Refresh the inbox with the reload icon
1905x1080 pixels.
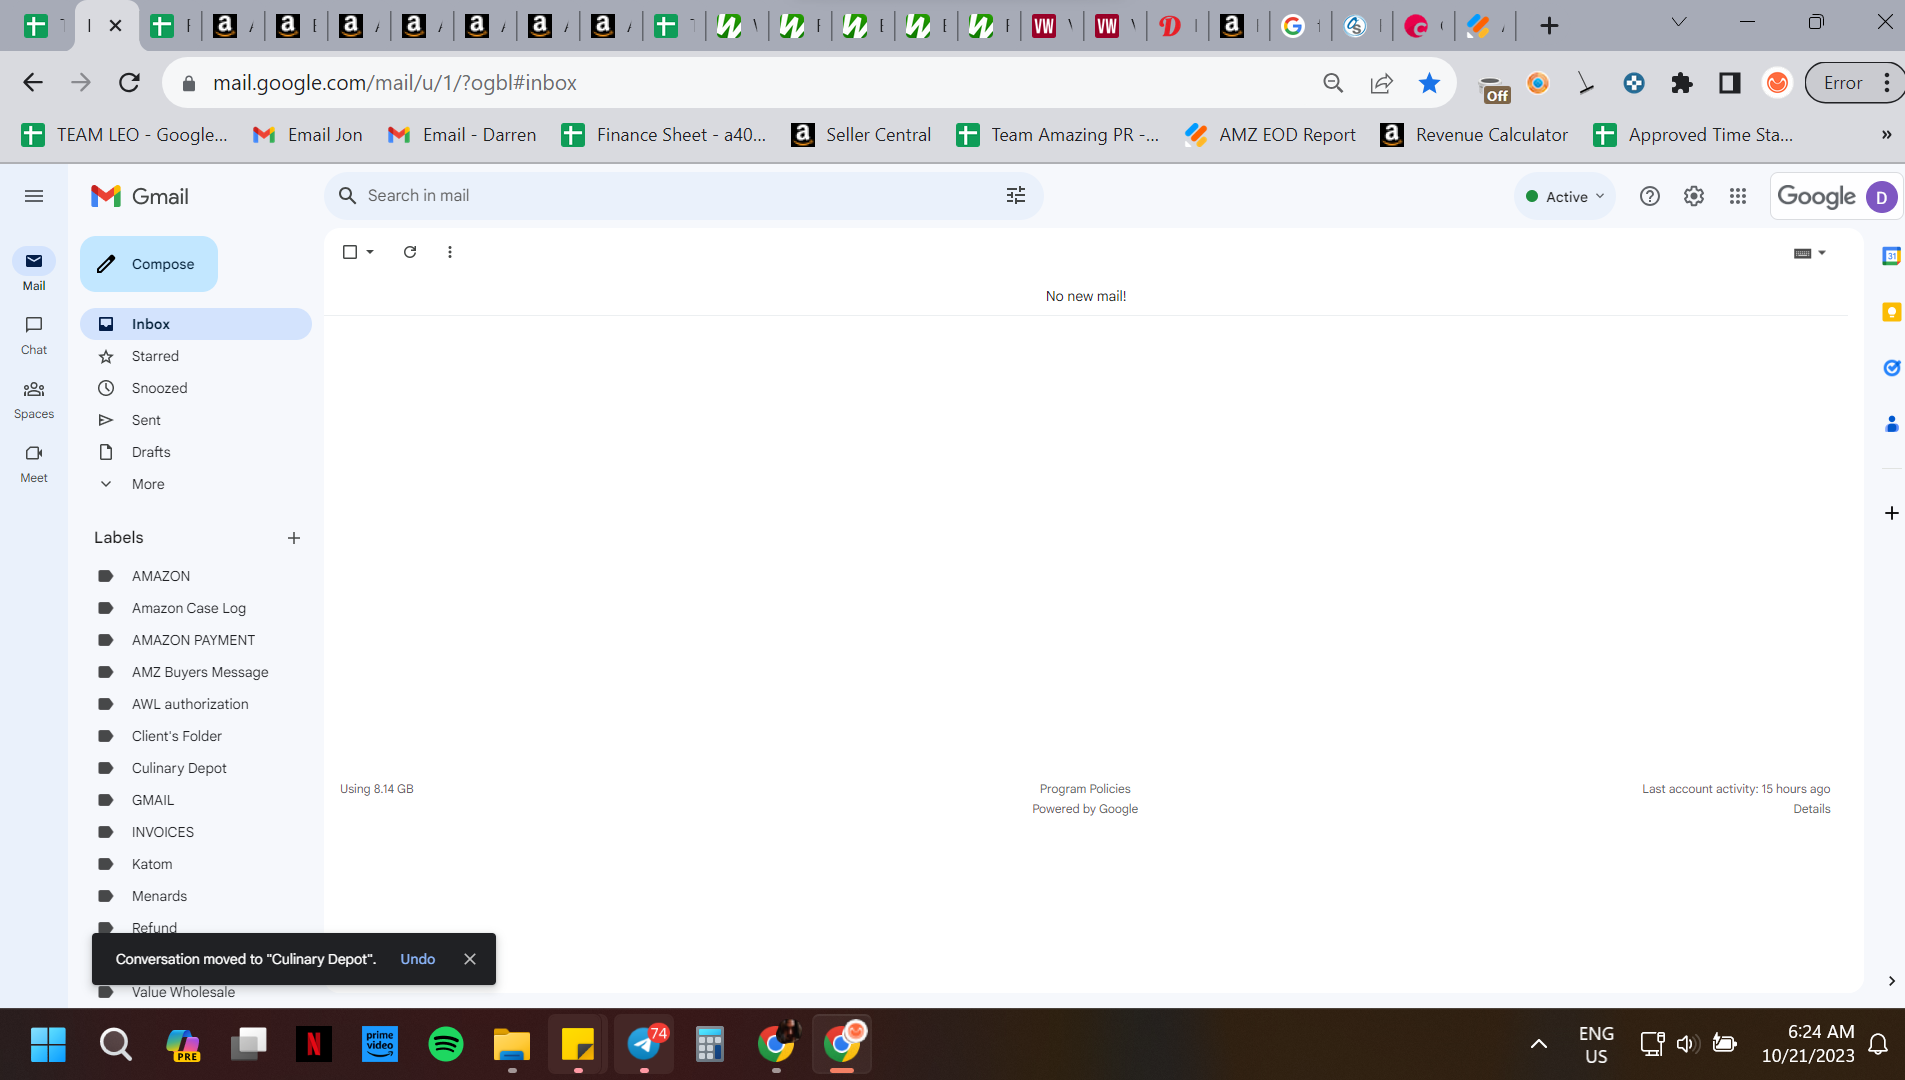pyautogui.click(x=410, y=252)
